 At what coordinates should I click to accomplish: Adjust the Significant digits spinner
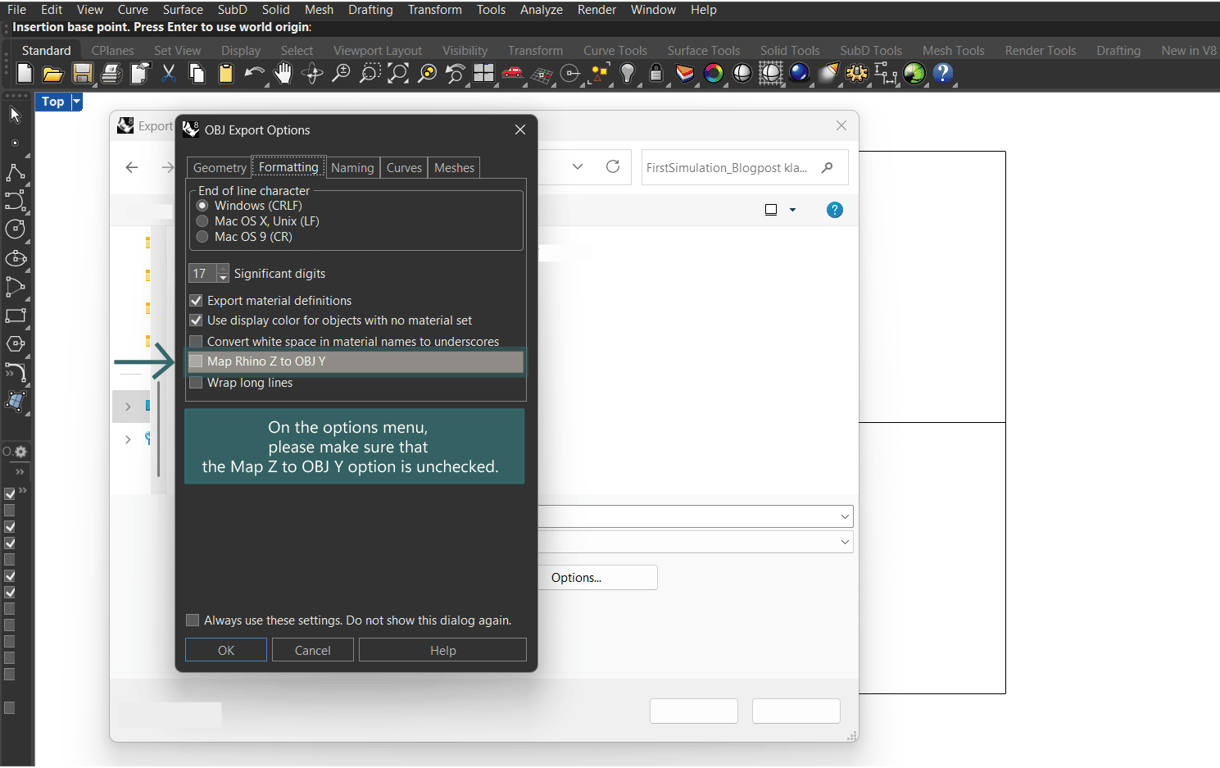[222, 273]
